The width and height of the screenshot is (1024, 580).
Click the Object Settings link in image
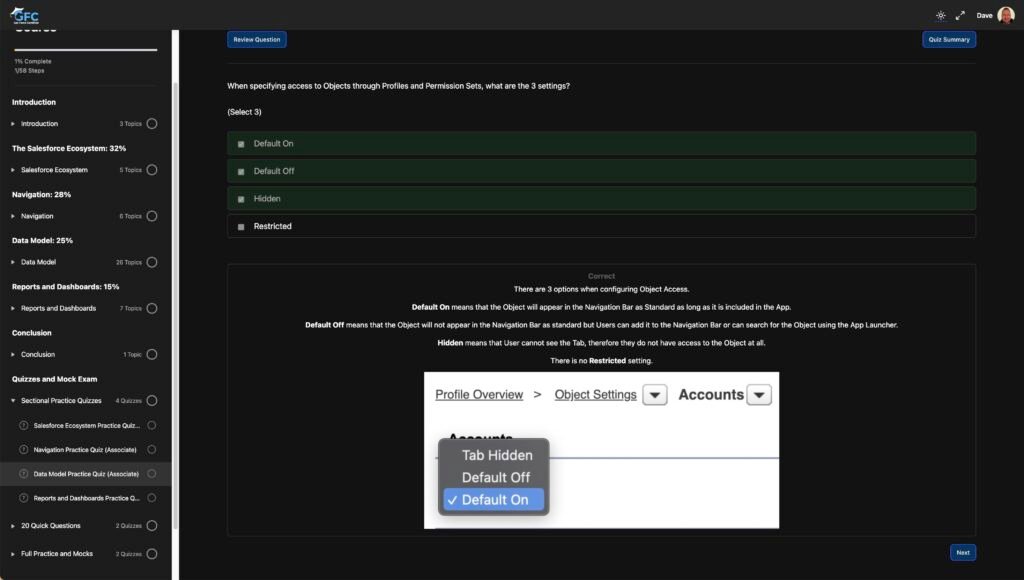pyautogui.click(x=595, y=395)
